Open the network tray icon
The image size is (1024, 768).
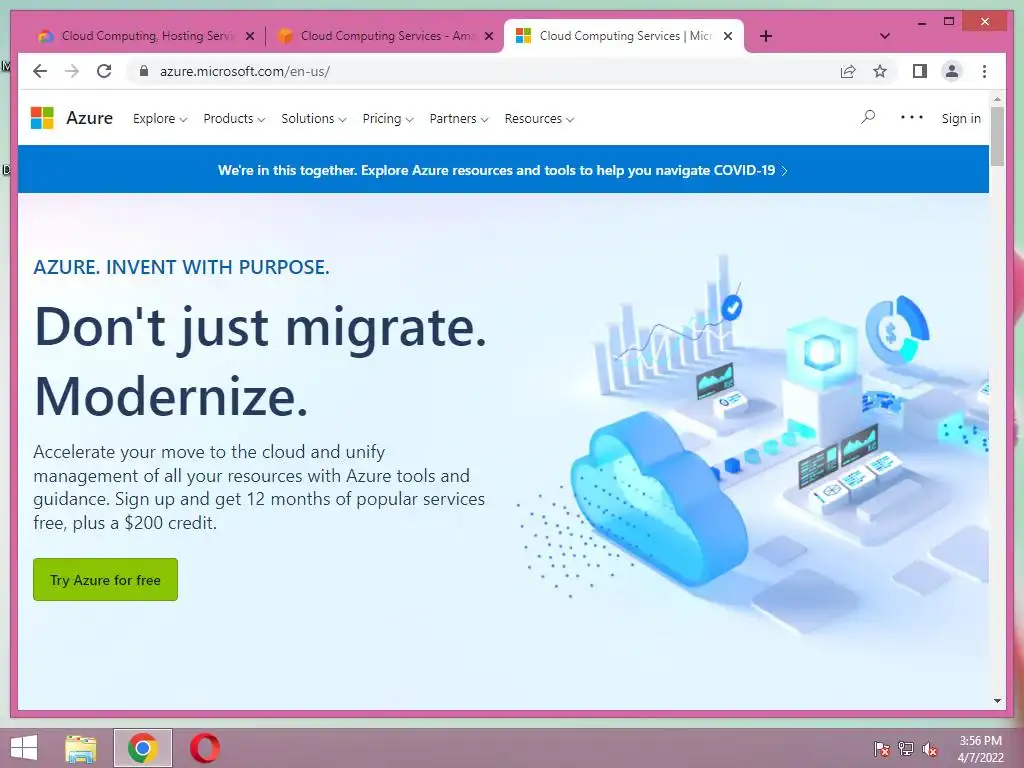906,748
